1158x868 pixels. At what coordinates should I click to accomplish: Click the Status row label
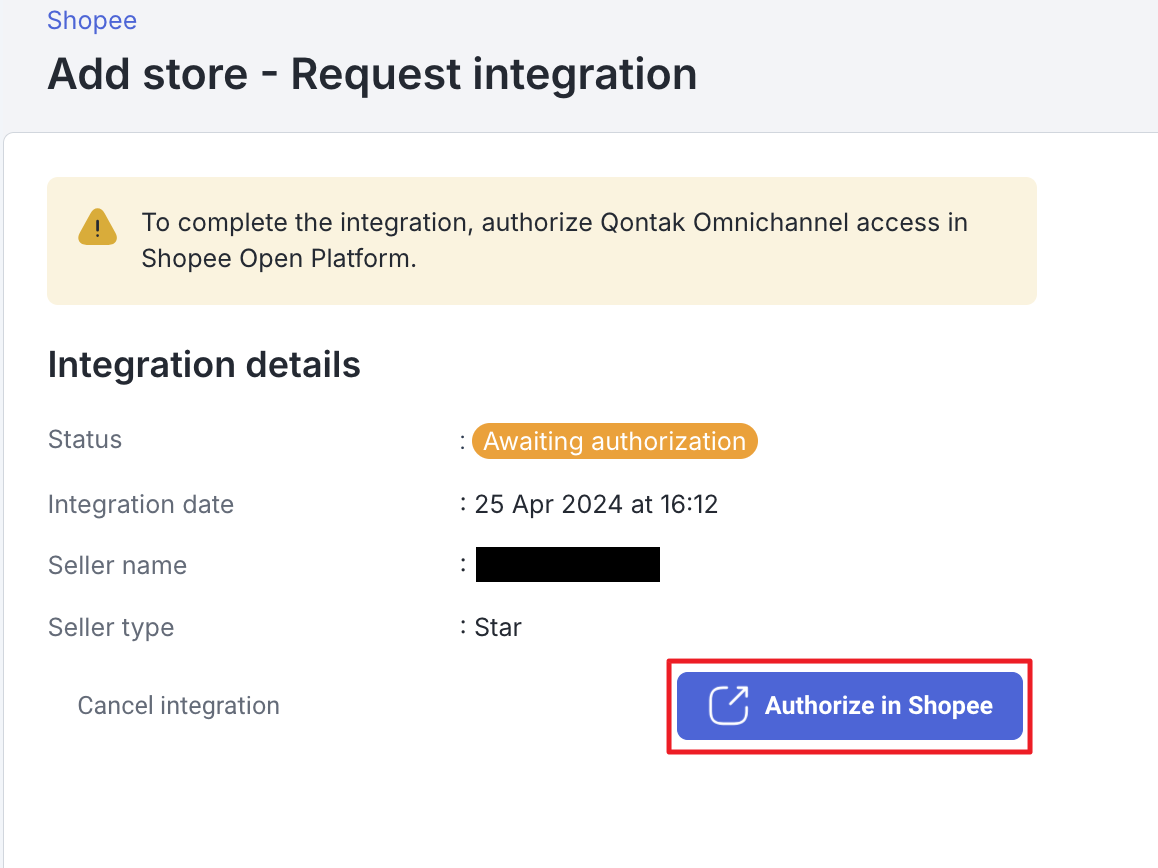[84, 439]
